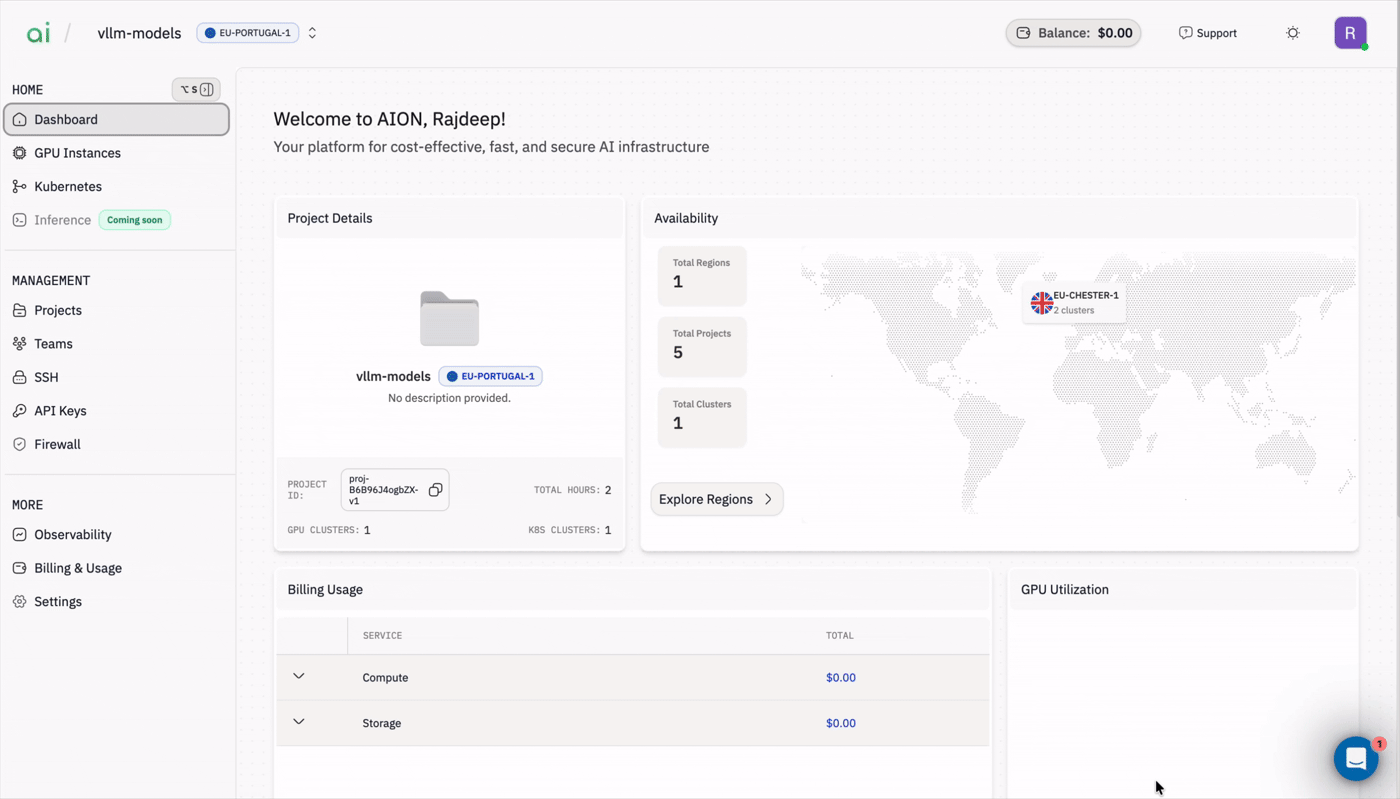Click the Support link
Image resolution: width=1400 pixels, height=799 pixels.
[1207, 33]
